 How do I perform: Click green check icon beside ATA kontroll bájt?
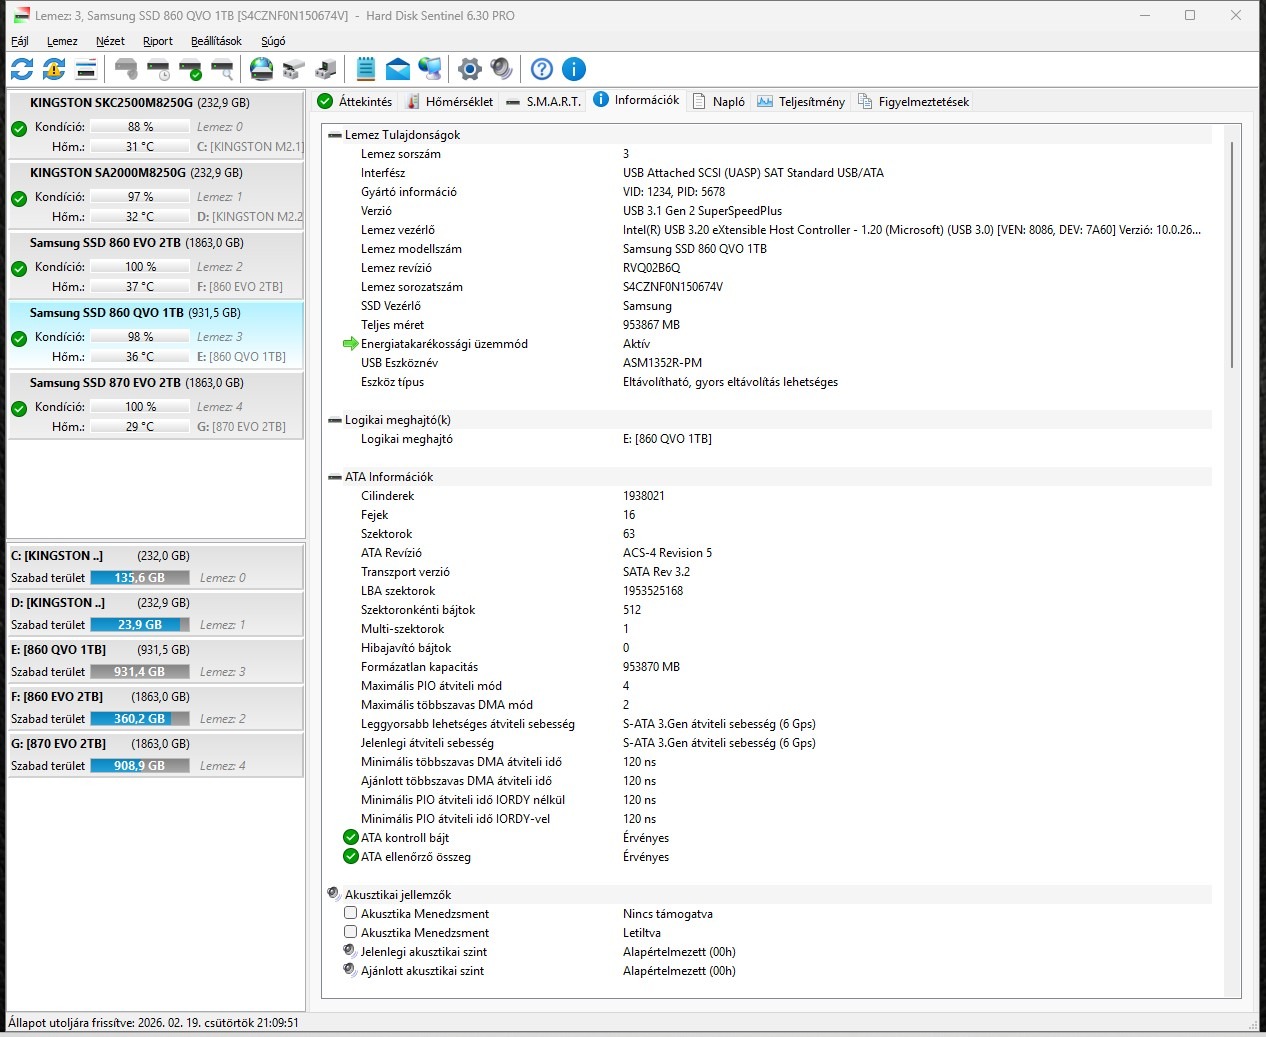pos(350,837)
